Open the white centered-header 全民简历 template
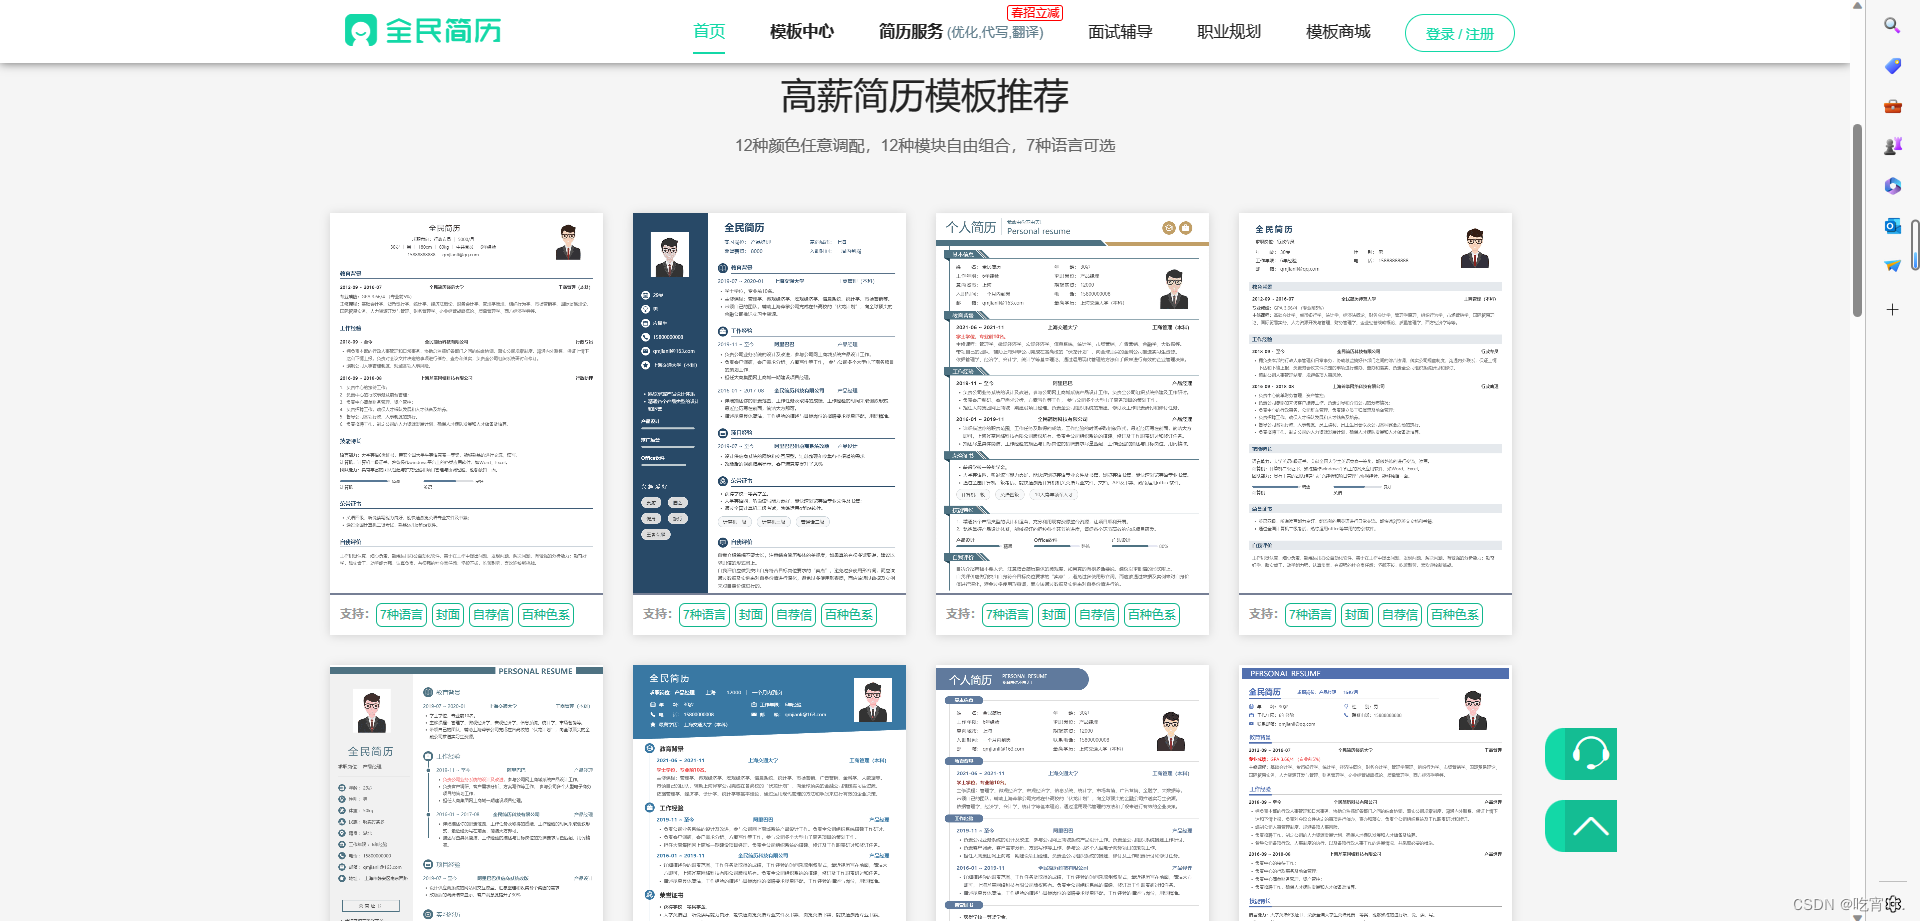The height and width of the screenshot is (921, 1920). pyautogui.click(x=466, y=403)
